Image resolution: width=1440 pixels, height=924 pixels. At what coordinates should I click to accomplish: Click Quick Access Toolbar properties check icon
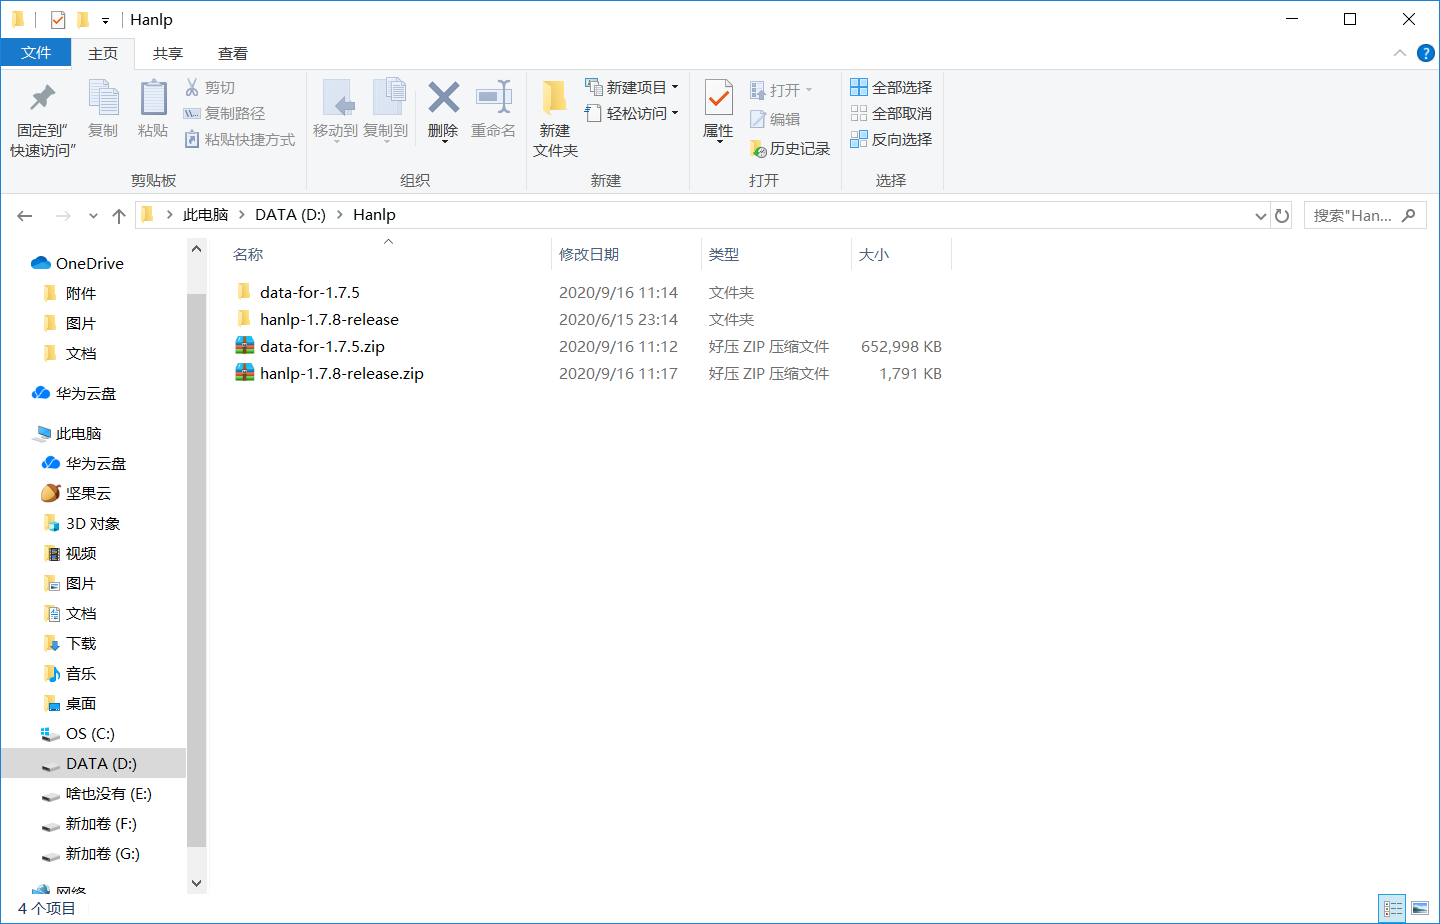tap(58, 19)
